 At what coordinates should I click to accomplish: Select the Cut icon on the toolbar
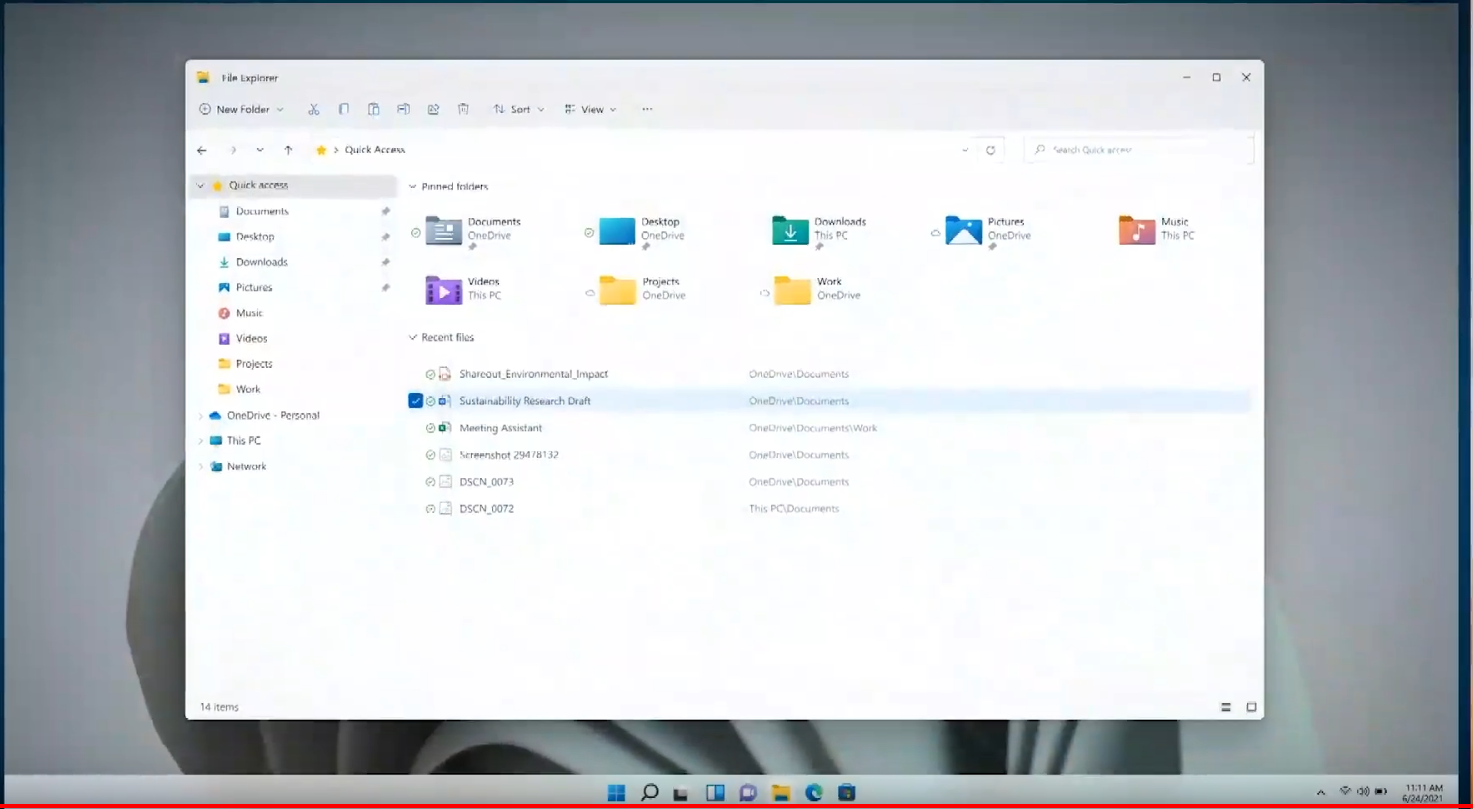point(315,109)
